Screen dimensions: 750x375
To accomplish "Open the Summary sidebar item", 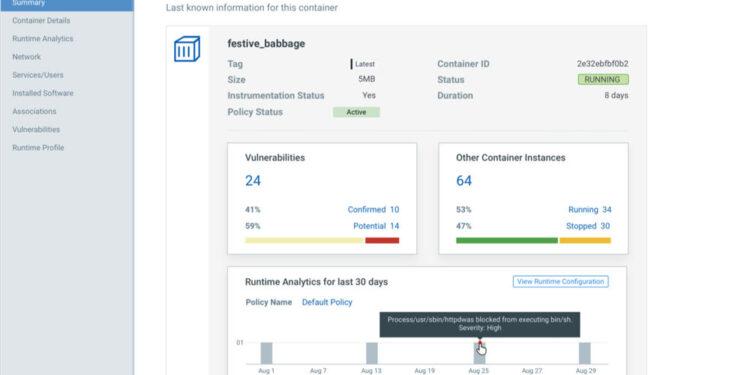I will 67,4.
